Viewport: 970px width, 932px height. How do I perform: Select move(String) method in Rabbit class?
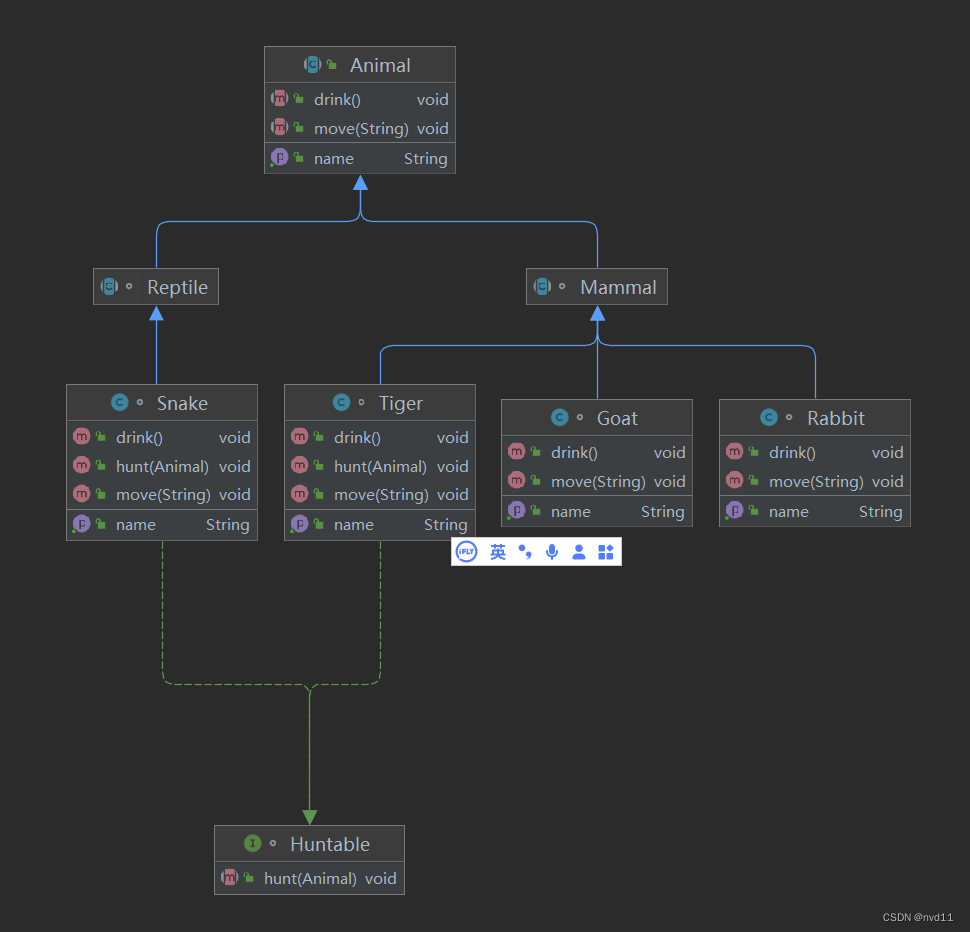point(815,481)
